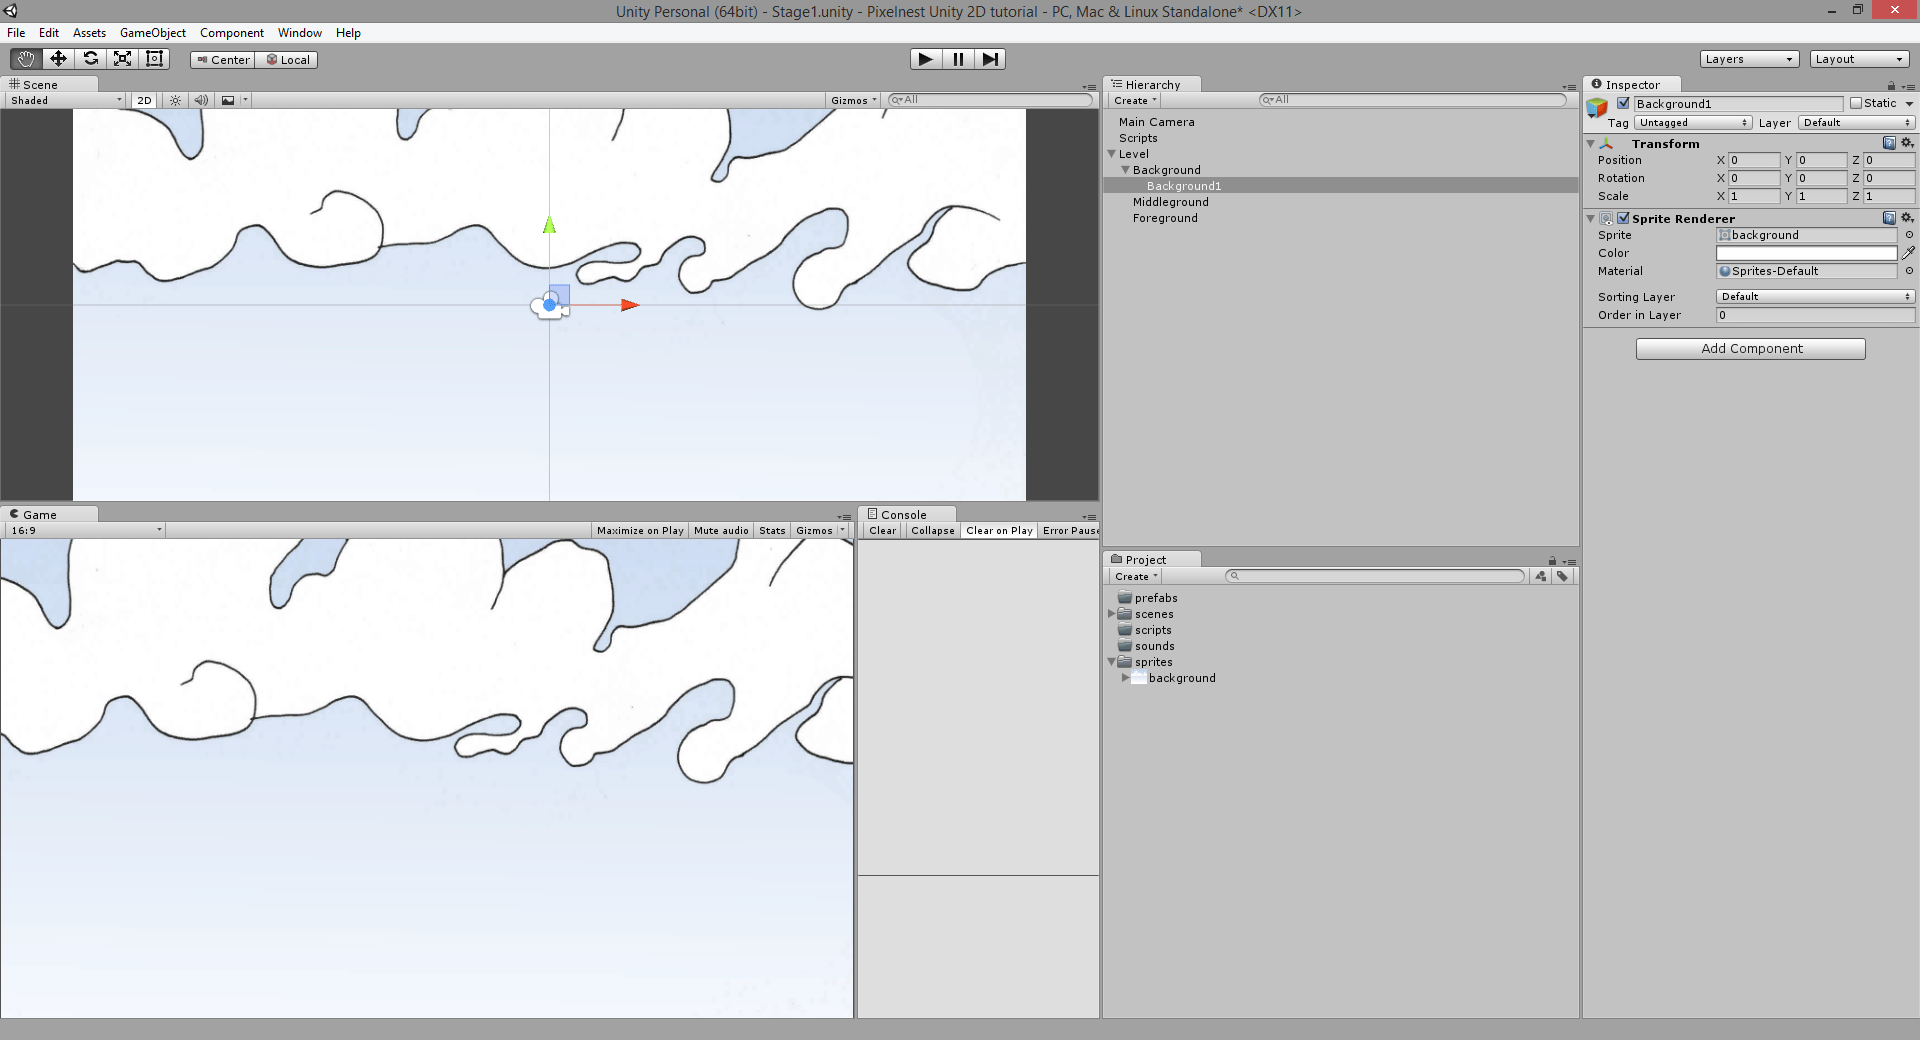Select the Scale tool
This screenshot has width=1920, height=1040.
coord(122,58)
